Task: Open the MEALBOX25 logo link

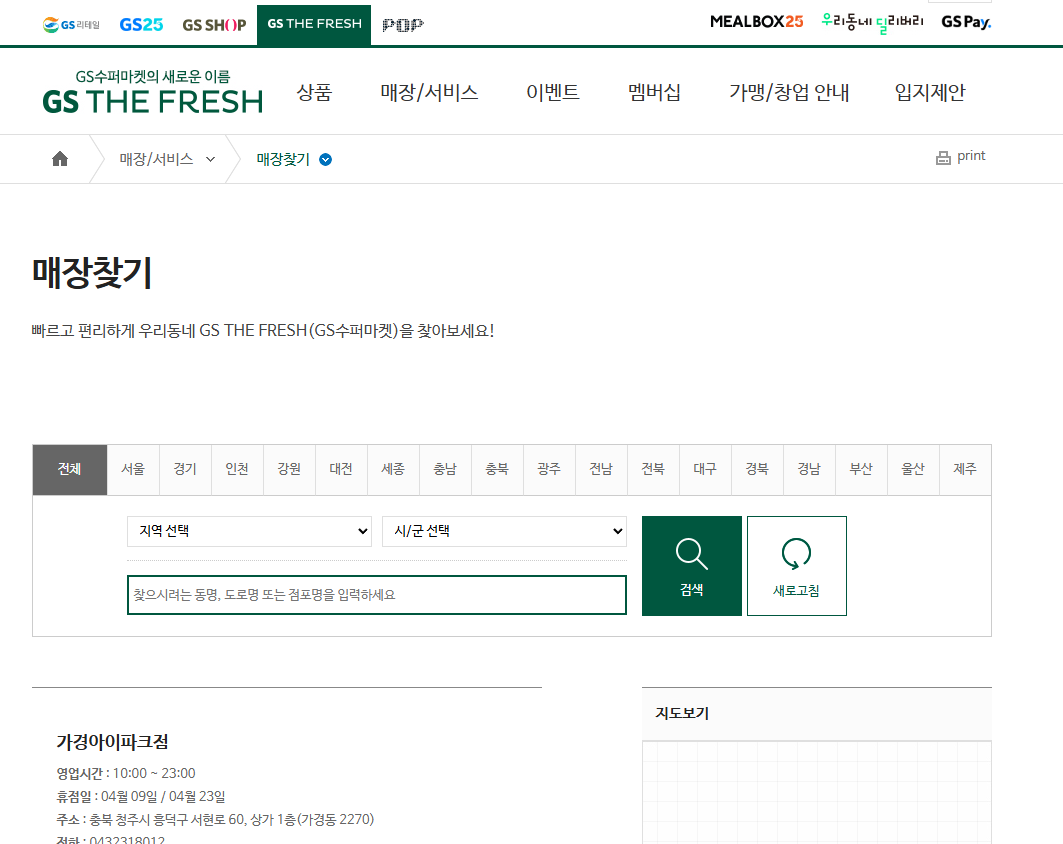Action: tap(757, 22)
